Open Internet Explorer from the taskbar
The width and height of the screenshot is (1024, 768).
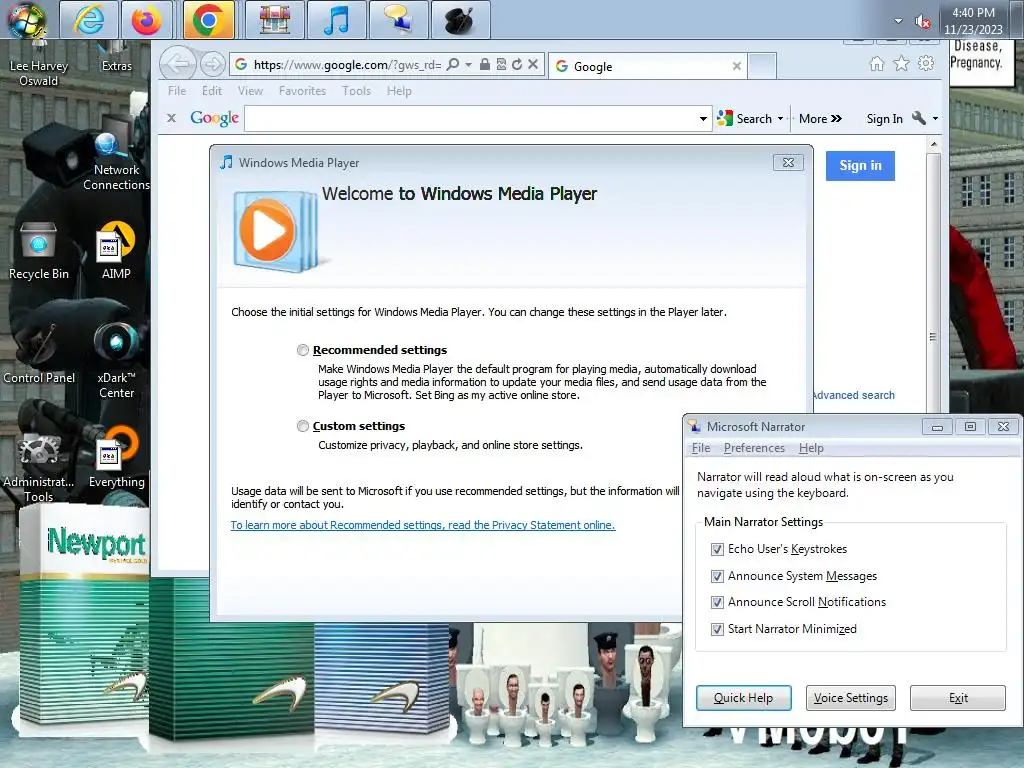point(89,20)
